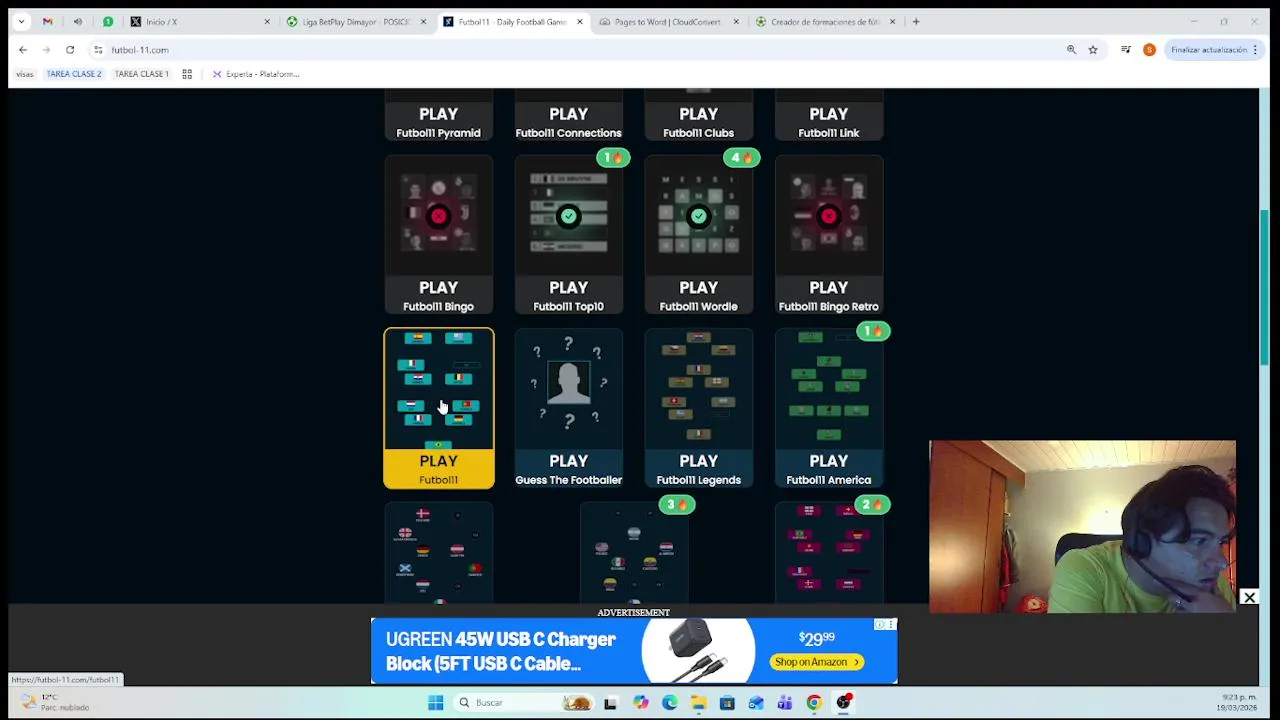Bookmark this page with the star
Viewport: 1280px width, 720px height.
point(1093,49)
